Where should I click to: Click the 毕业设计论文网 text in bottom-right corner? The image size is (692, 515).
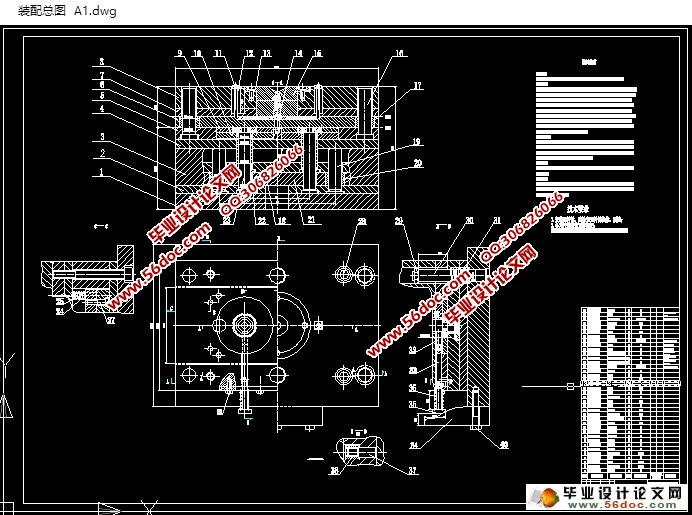(x=625, y=492)
